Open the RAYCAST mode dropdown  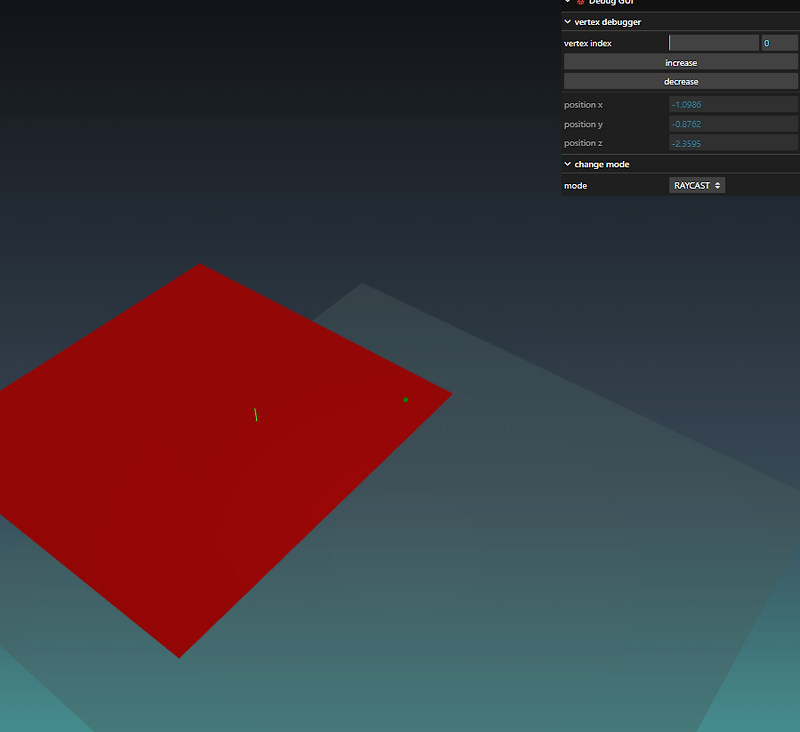[x=696, y=185]
